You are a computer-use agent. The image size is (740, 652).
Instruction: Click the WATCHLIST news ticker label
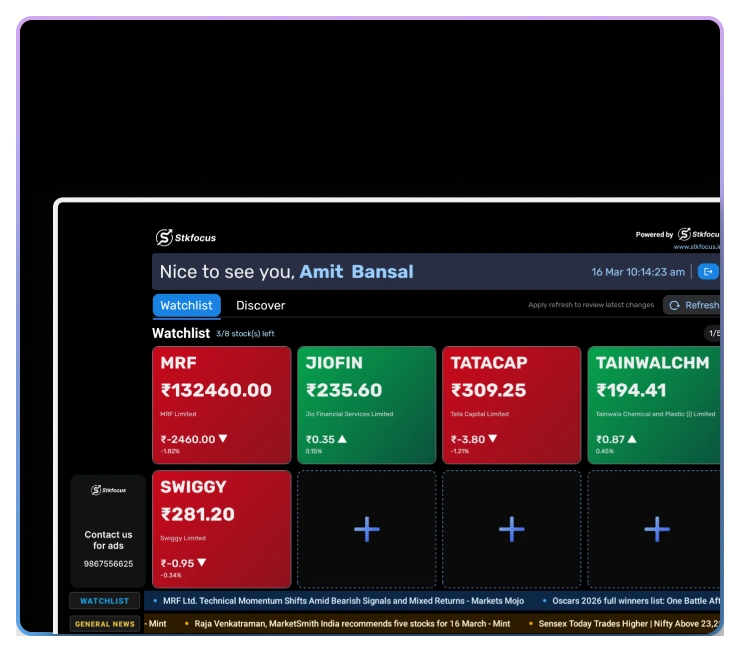coord(105,601)
